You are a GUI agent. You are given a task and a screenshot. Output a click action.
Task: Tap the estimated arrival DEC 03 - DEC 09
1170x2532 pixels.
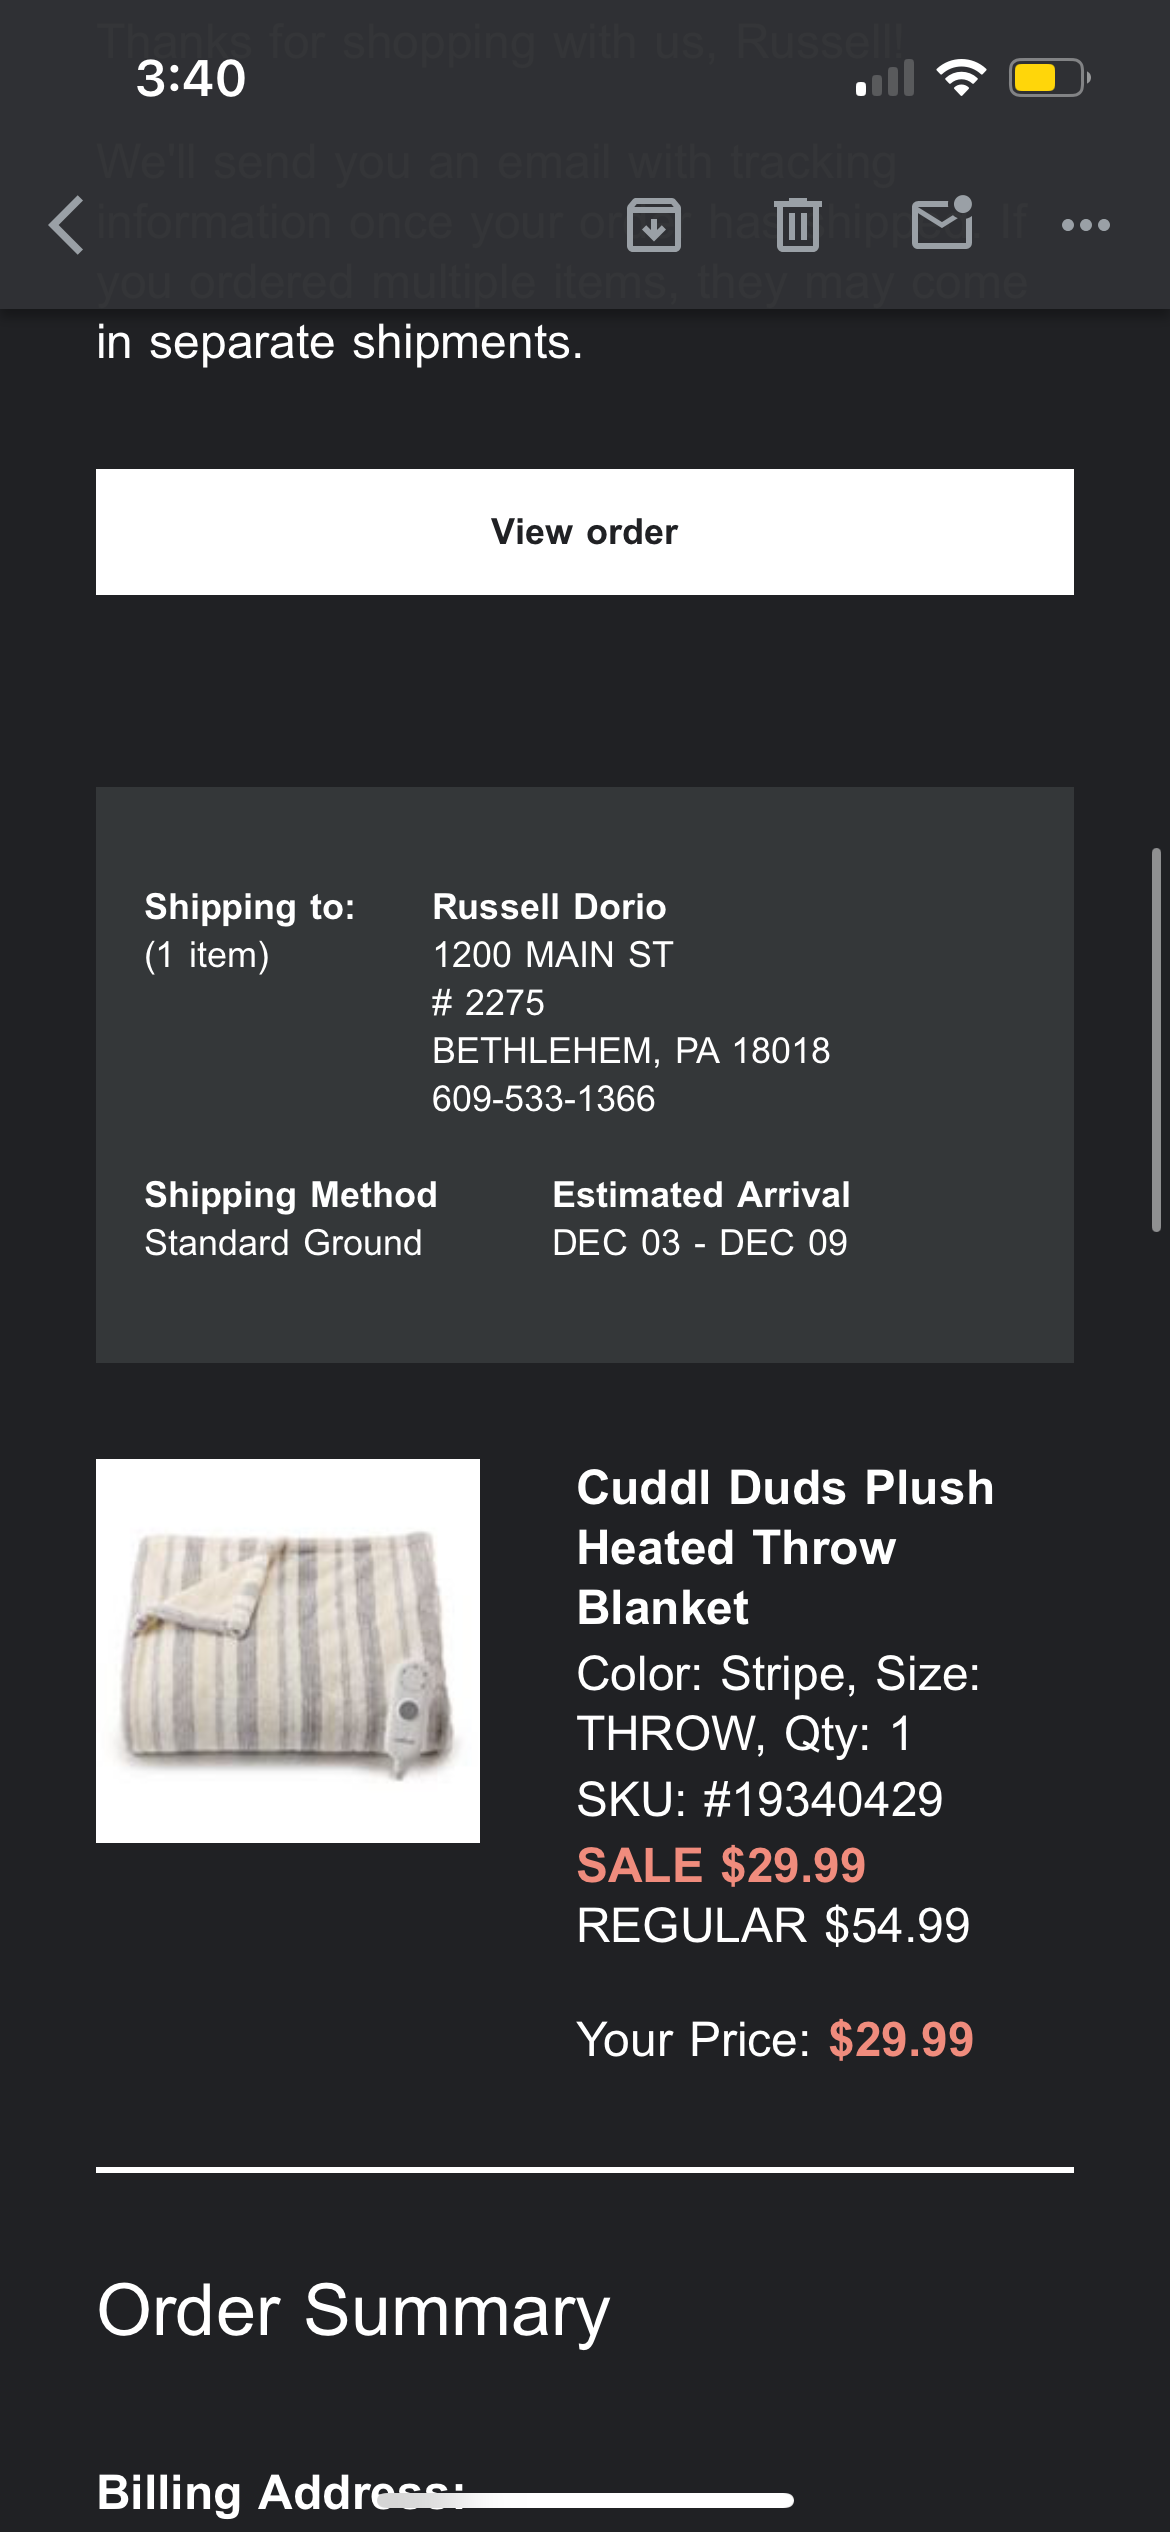pos(700,1243)
